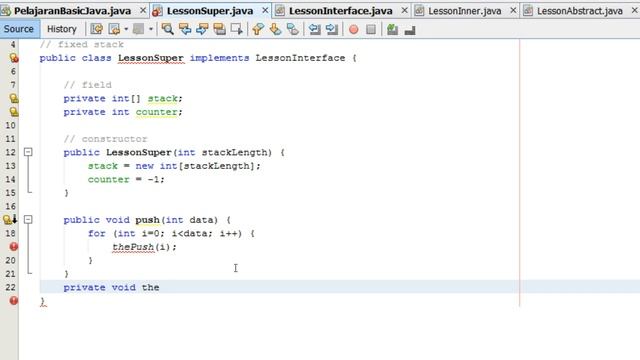The image size is (640, 360).
Task: Collapse the LessonSuper constructor fold
Action: (28, 152)
